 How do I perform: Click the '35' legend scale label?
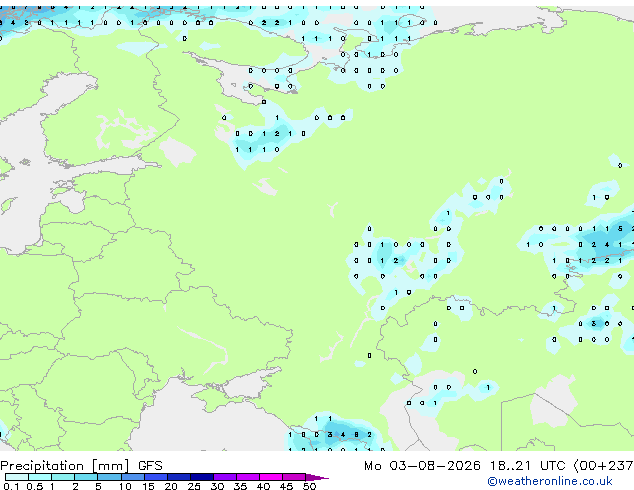coord(240,486)
